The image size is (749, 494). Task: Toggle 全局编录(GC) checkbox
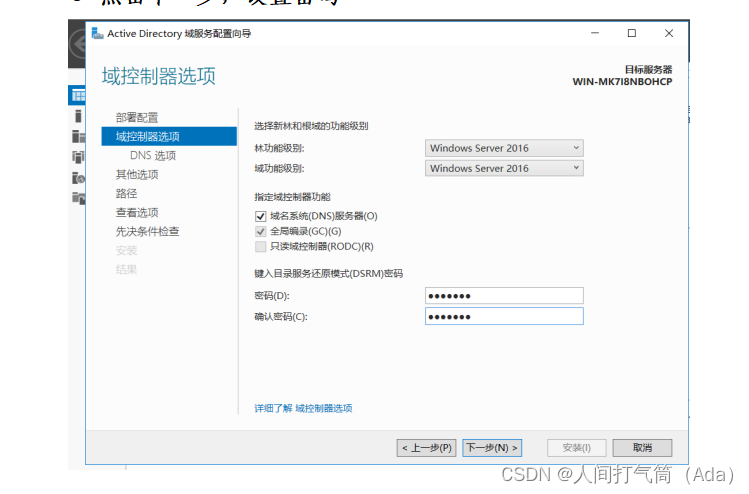260,232
